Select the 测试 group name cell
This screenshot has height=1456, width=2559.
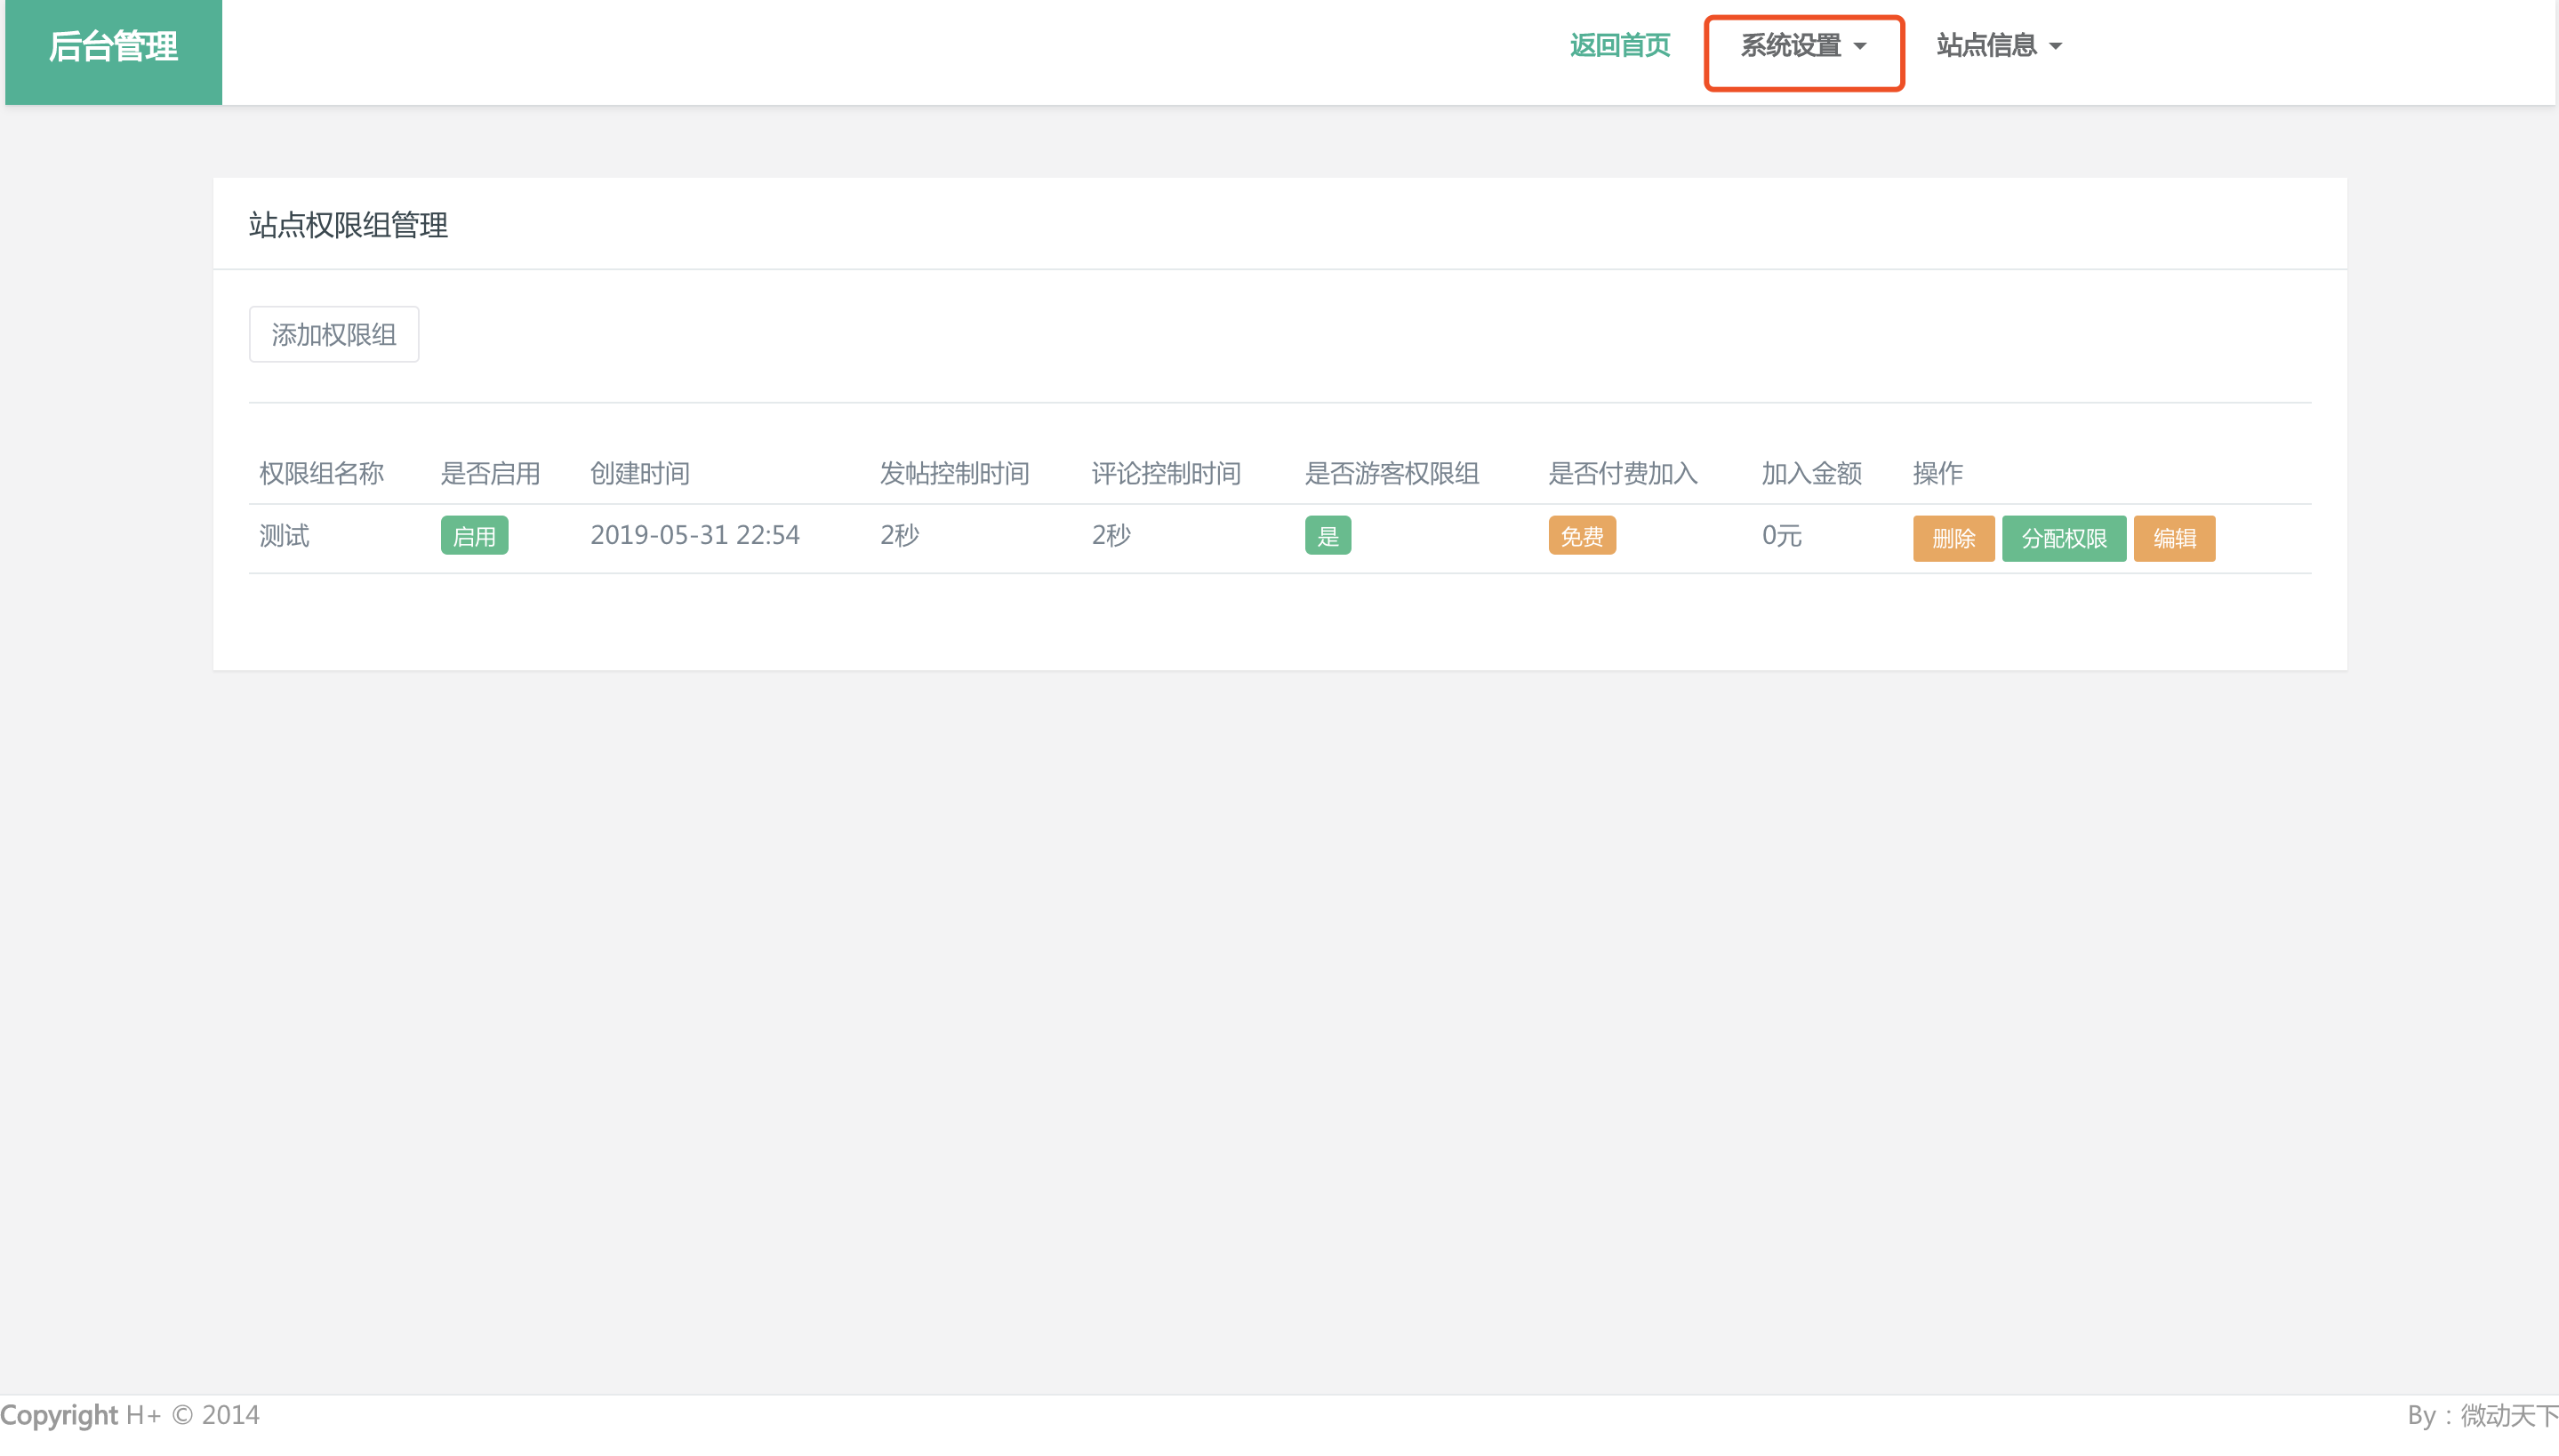284,536
